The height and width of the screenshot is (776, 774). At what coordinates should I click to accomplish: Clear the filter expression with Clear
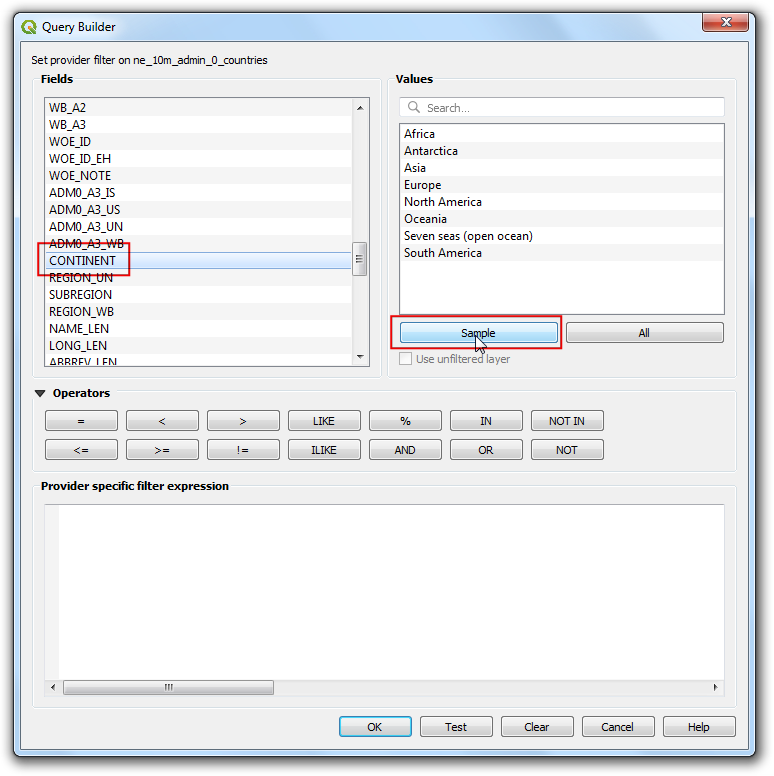pyautogui.click(x=537, y=727)
